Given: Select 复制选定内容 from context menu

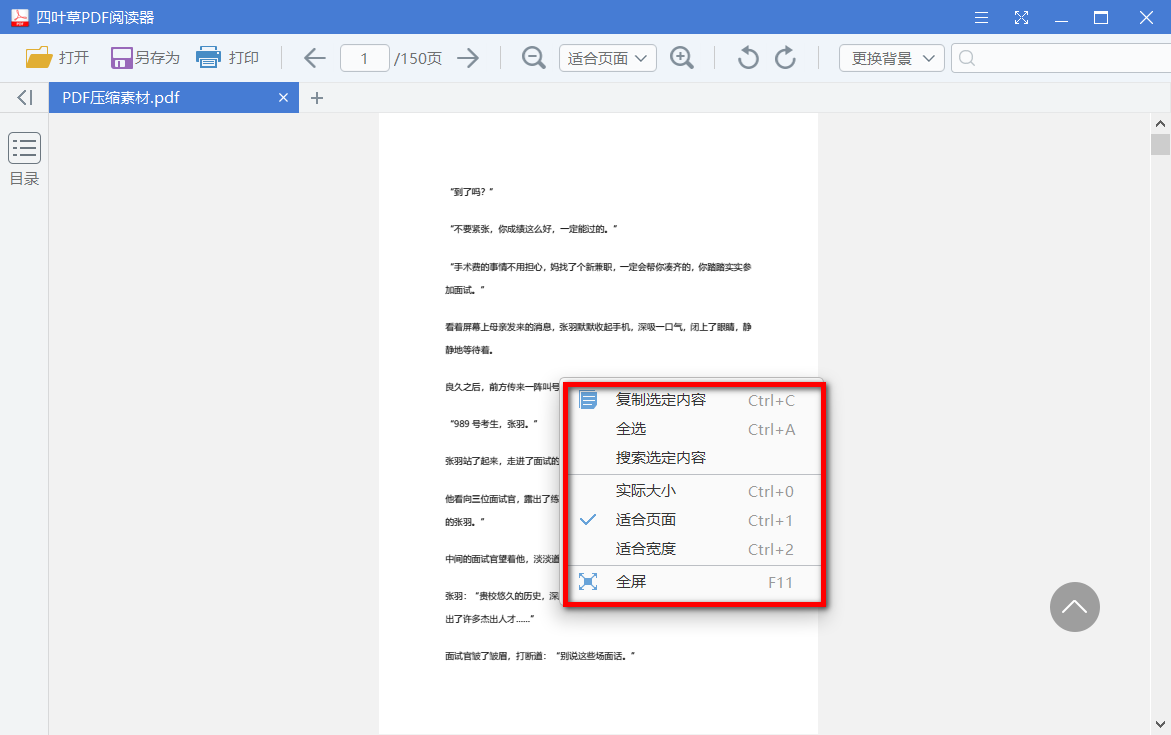Looking at the screenshot, I should coord(663,399).
